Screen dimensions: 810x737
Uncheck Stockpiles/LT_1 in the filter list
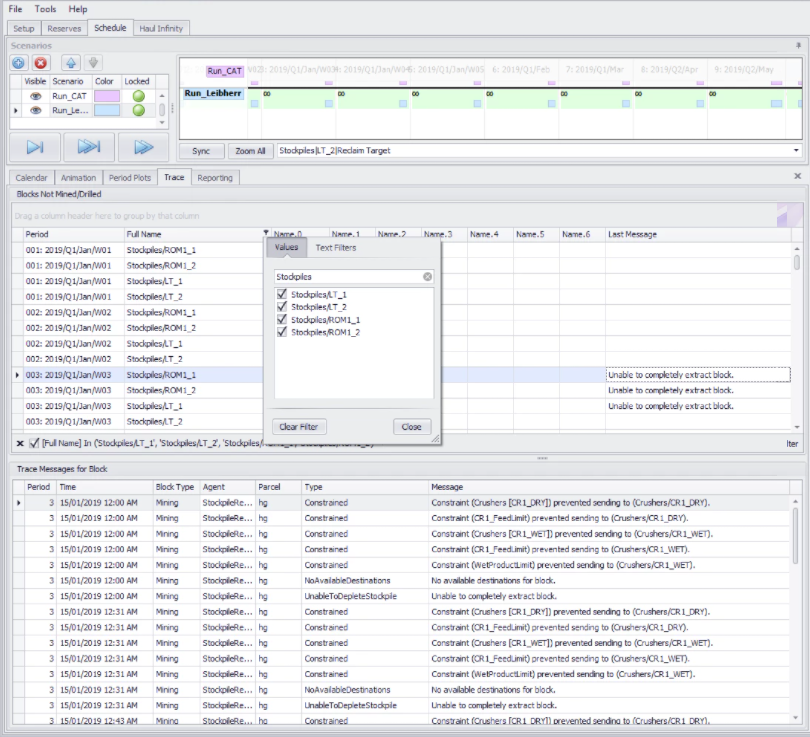point(282,295)
